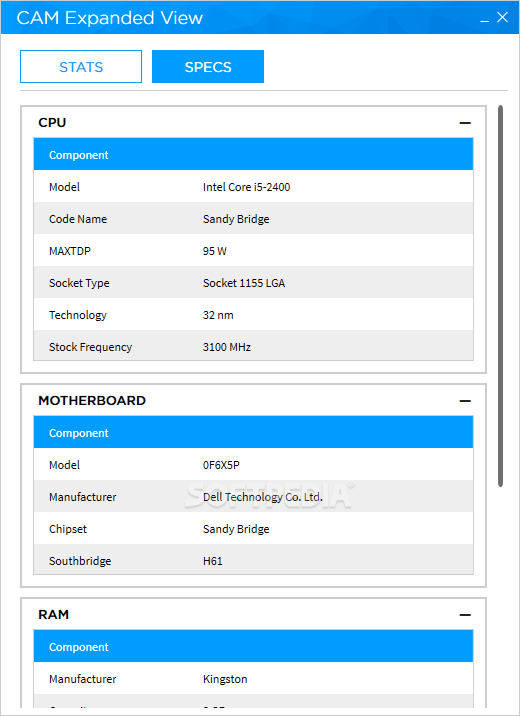Close the CAM Expanded View window
This screenshot has width=520, height=716.
[503, 17]
